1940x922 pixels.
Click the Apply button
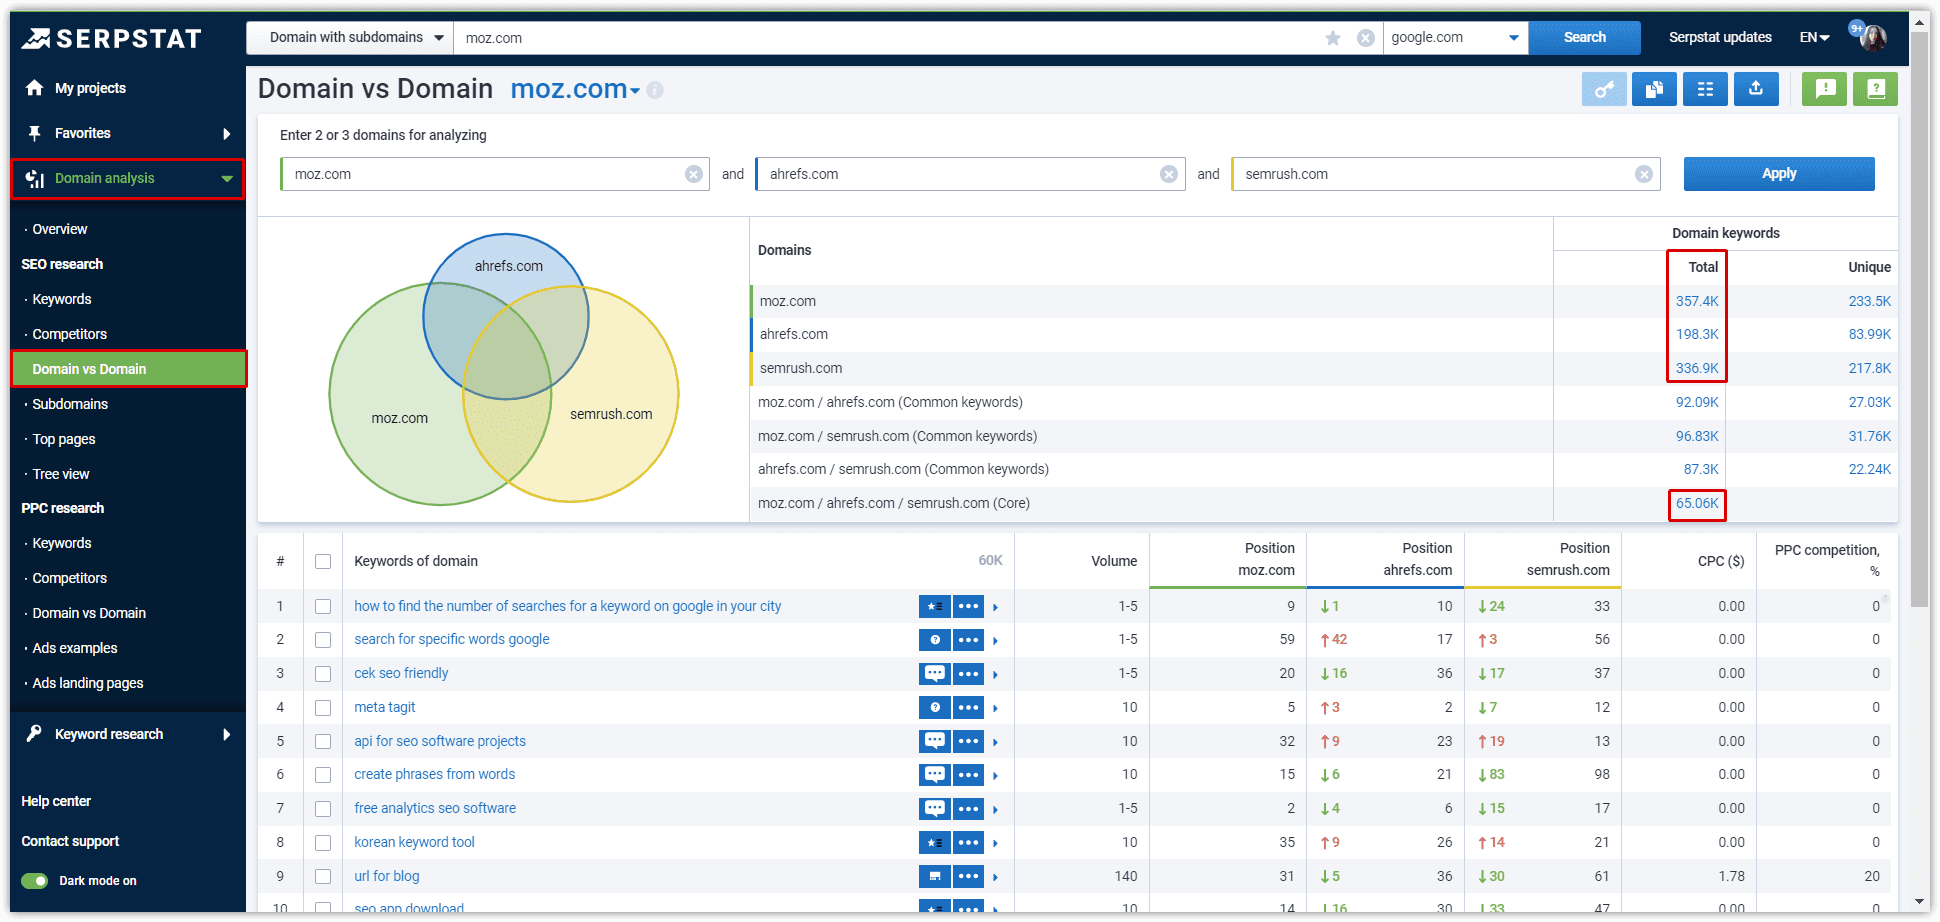click(x=1779, y=174)
